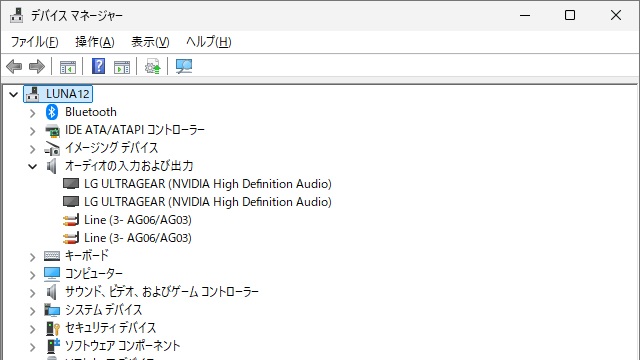Open the 操作(A) menu
640x360 pixels.
(x=95, y=42)
